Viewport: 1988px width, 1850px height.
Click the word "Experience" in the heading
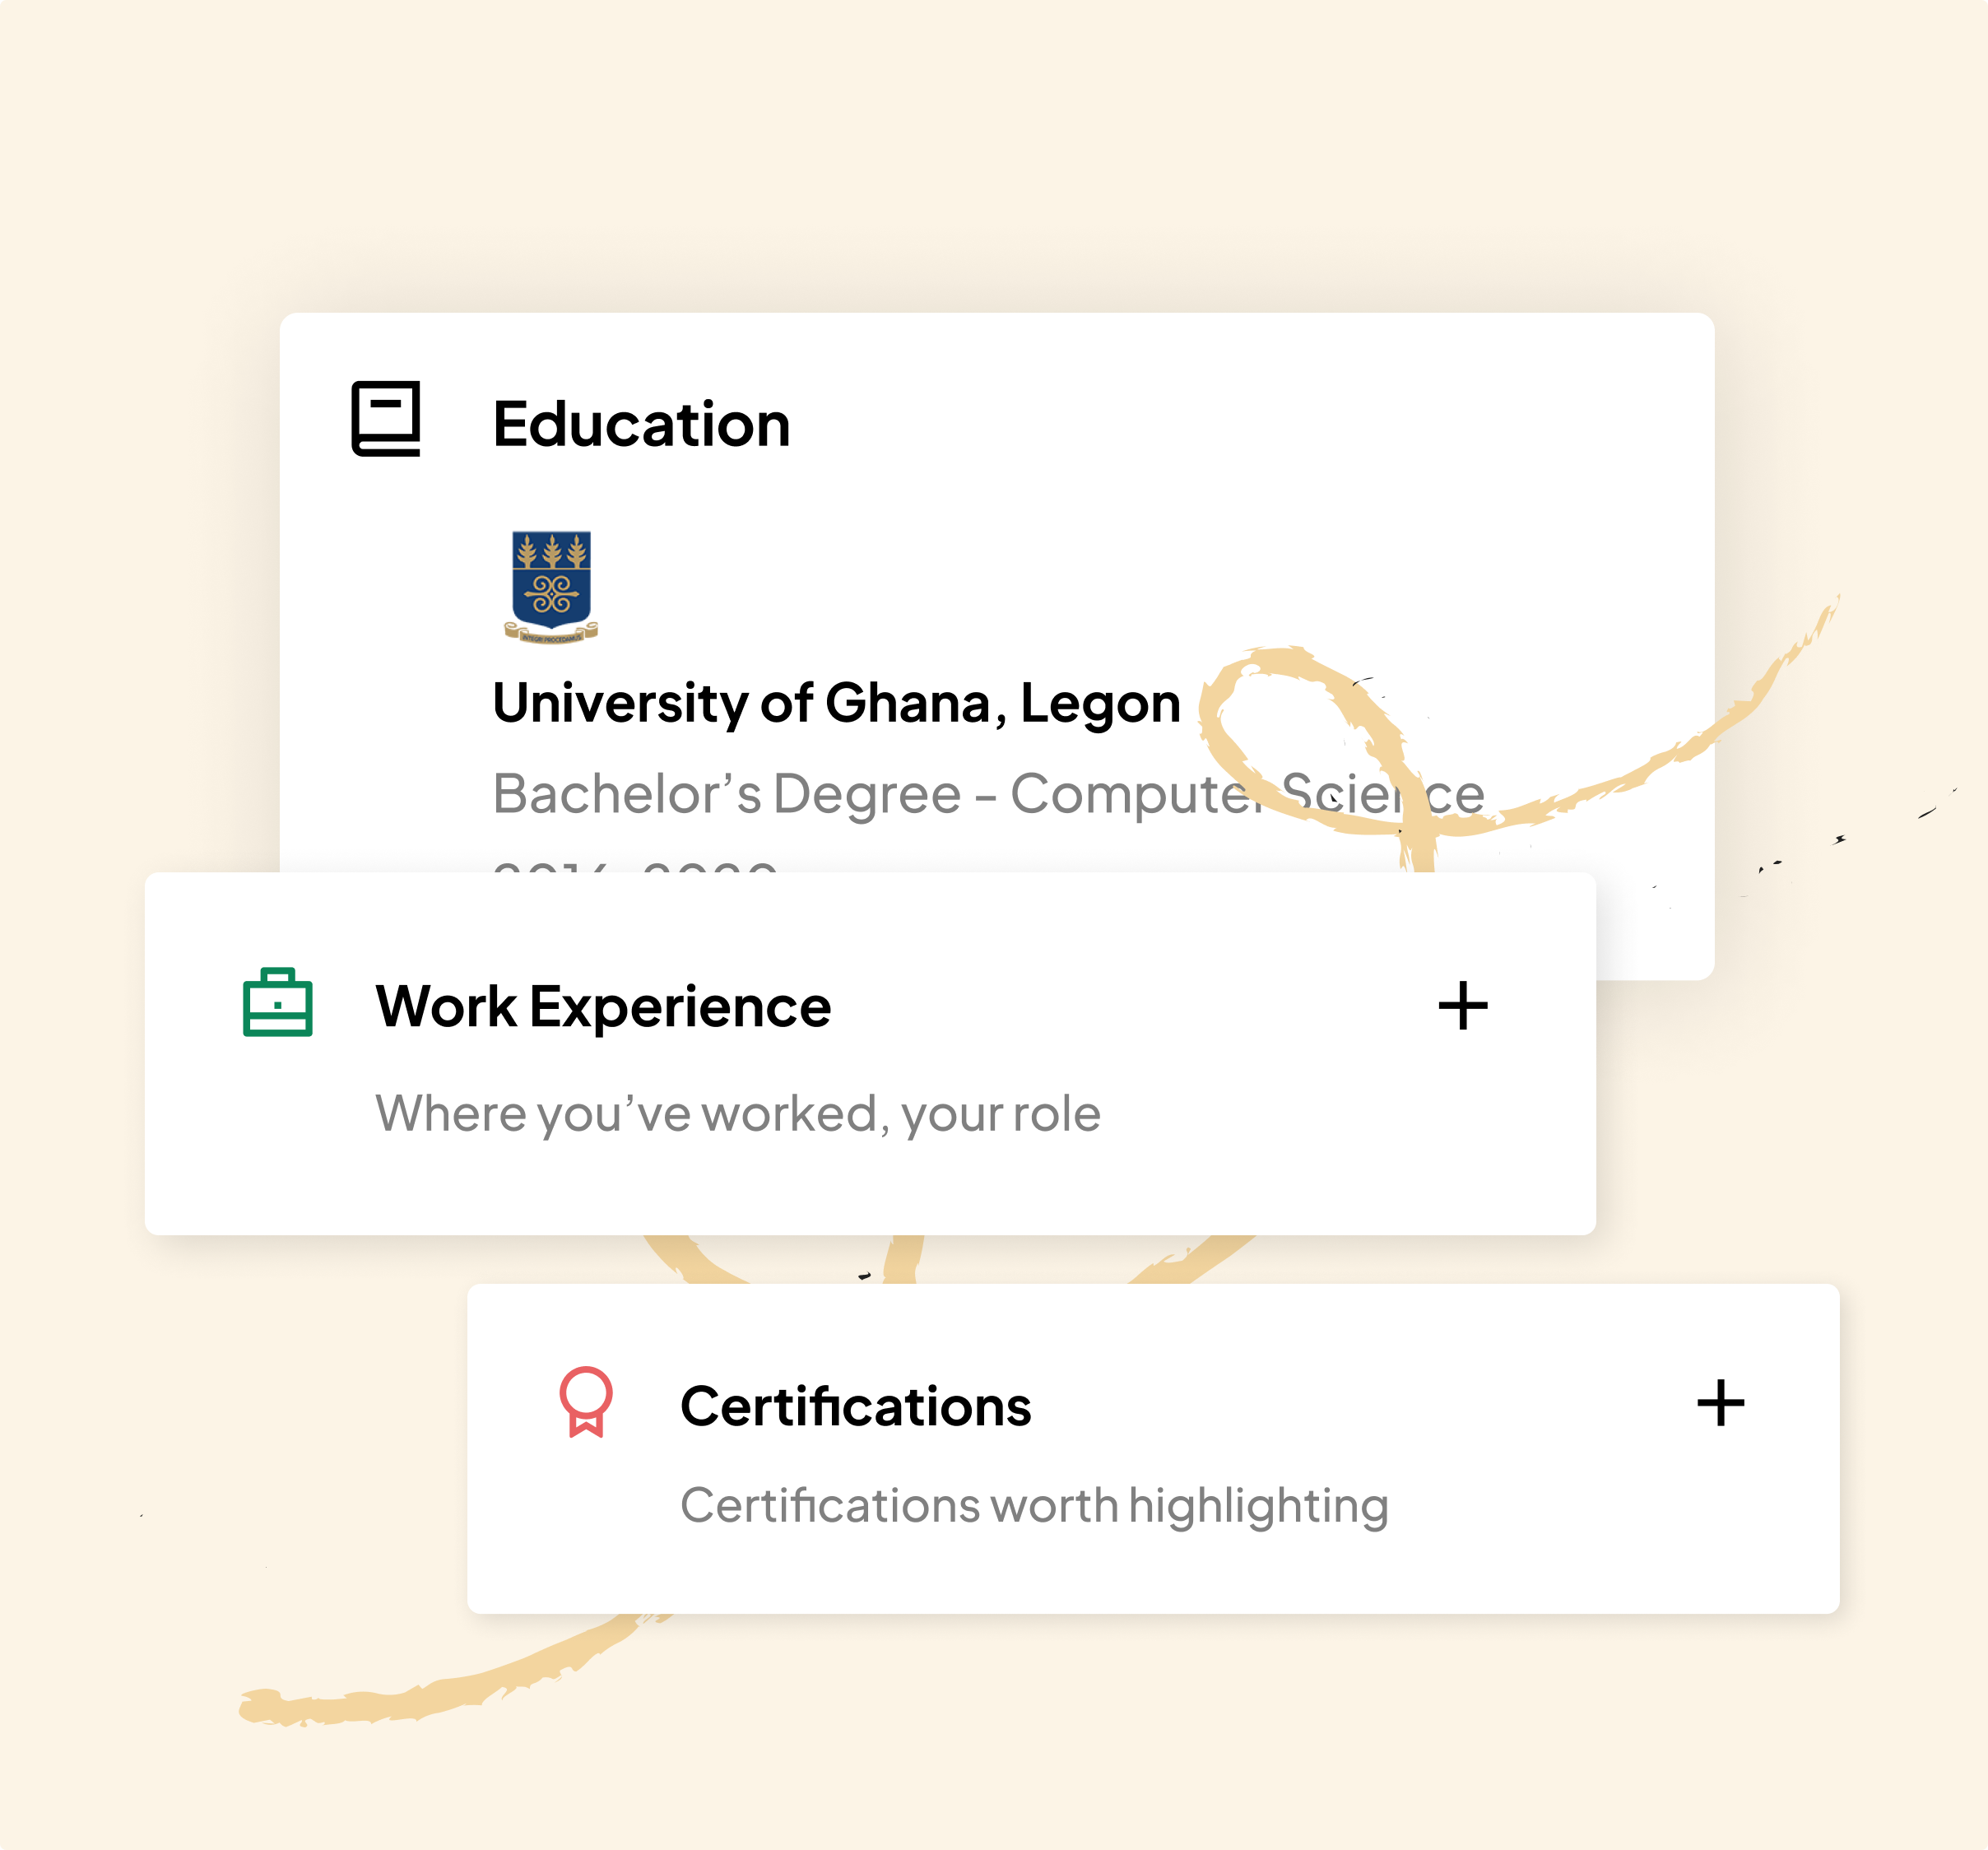pyautogui.click(x=680, y=1006)
